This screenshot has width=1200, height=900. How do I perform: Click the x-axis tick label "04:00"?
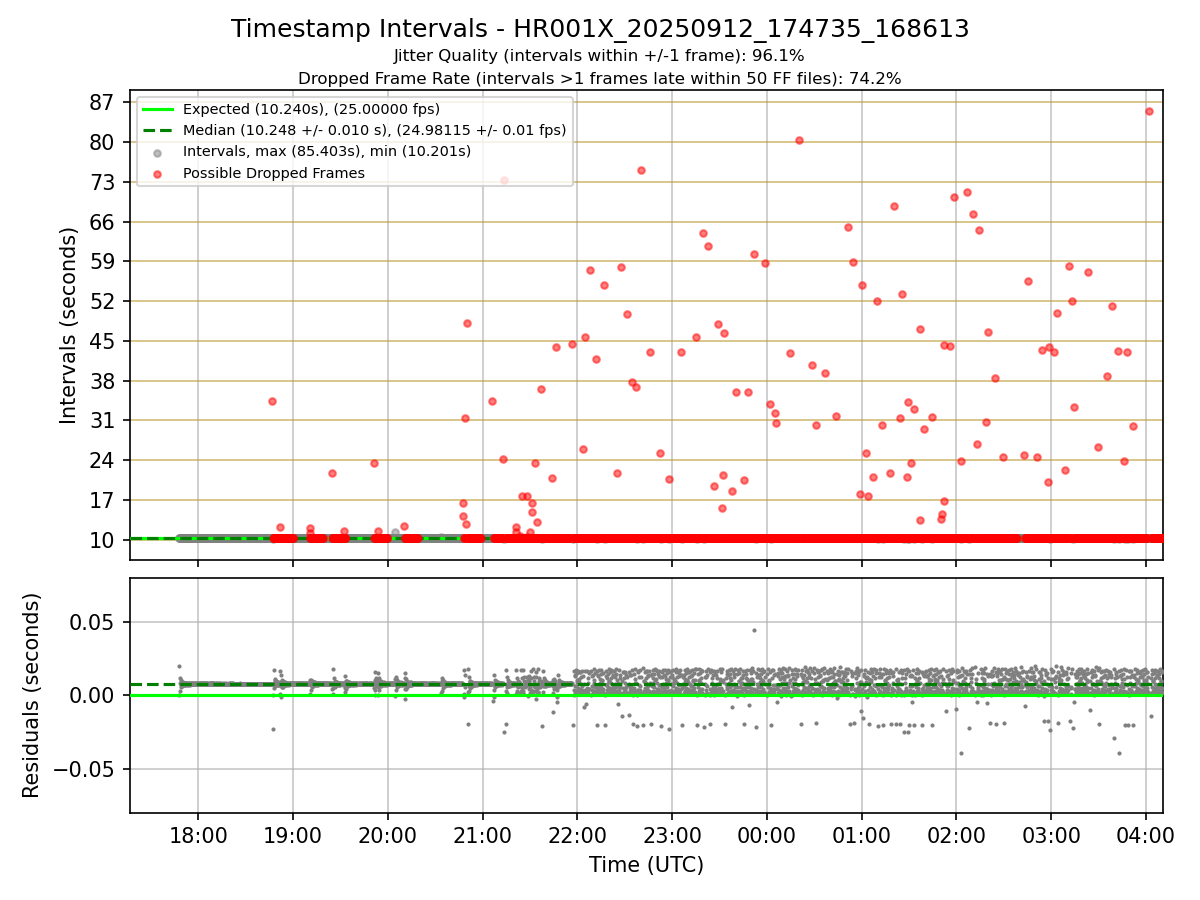(1146, 834)
